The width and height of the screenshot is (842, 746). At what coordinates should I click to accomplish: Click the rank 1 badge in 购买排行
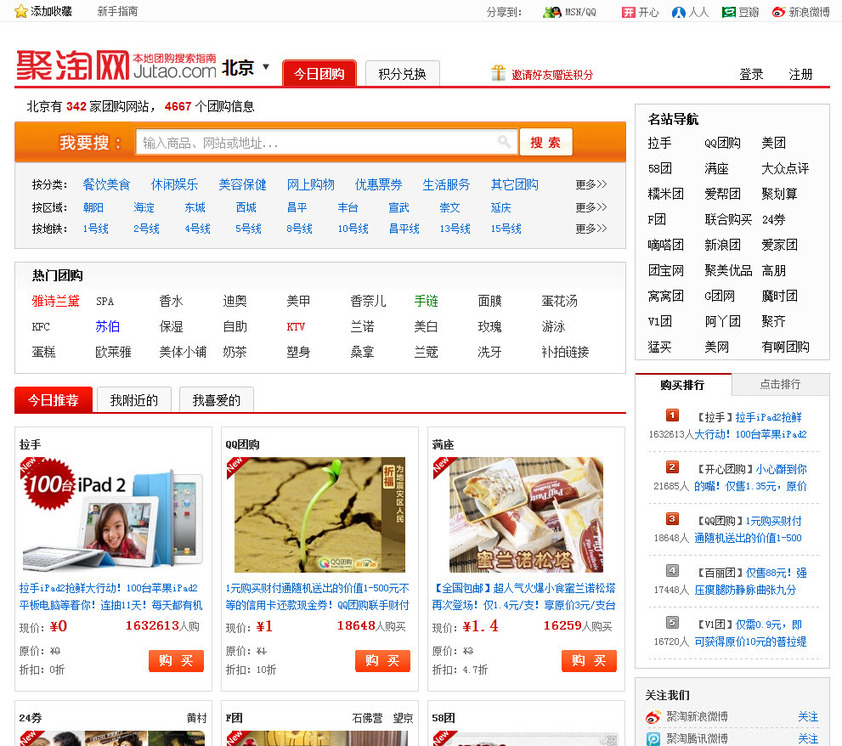pyautogui.click(x=672, y=415)
